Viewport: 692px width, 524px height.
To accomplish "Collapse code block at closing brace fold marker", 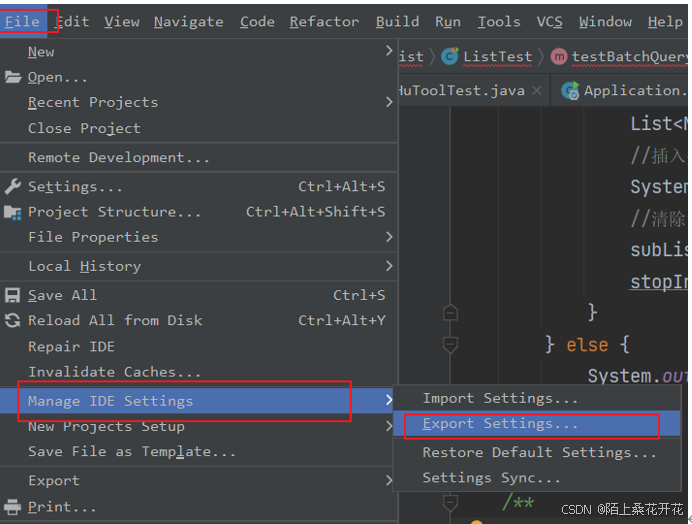I will pyautogui.click(x=450, y=313).
